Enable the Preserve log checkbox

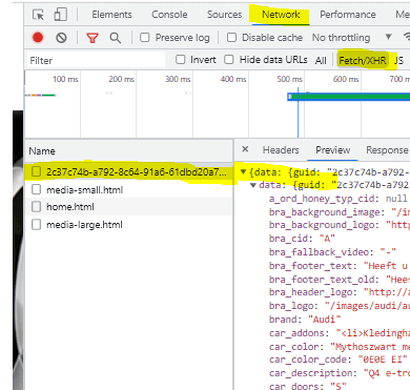point(144,37)
